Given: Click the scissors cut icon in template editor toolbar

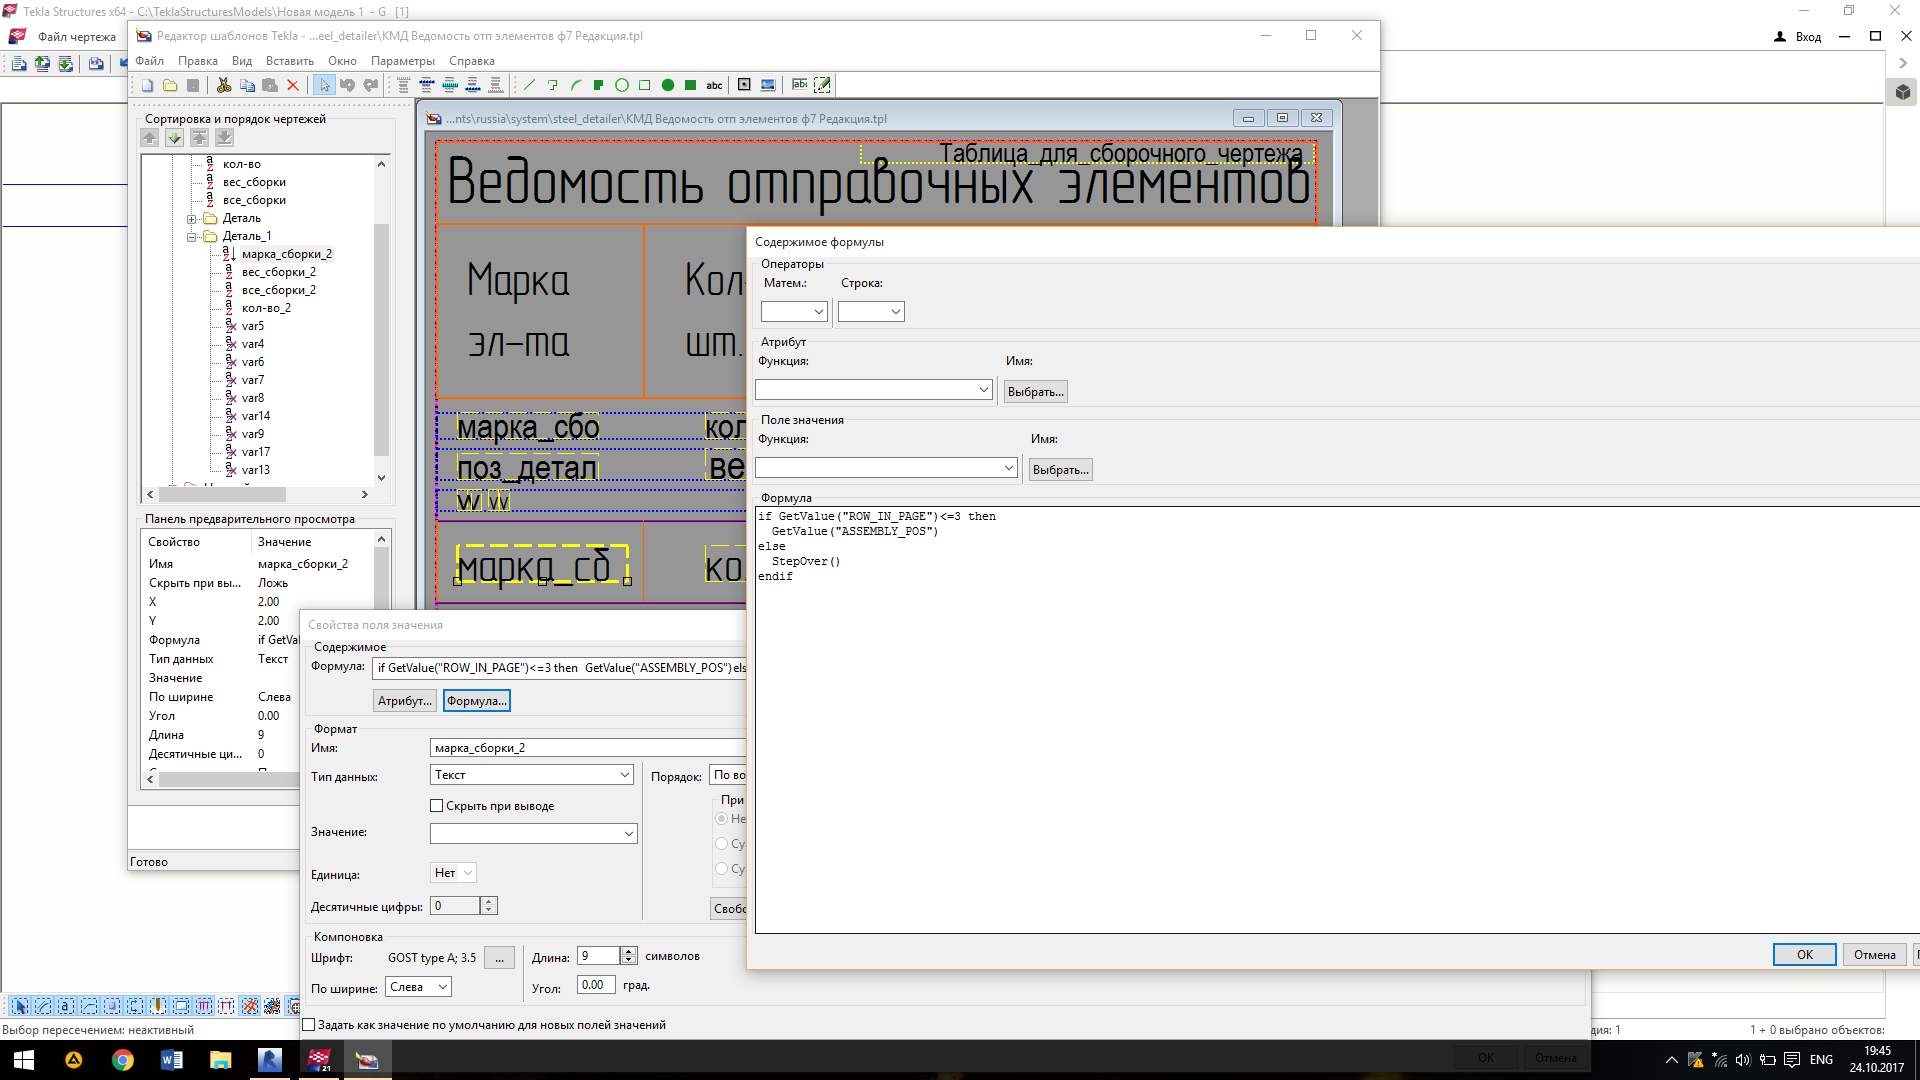Looking at the screenshot, I should [224, 85].
